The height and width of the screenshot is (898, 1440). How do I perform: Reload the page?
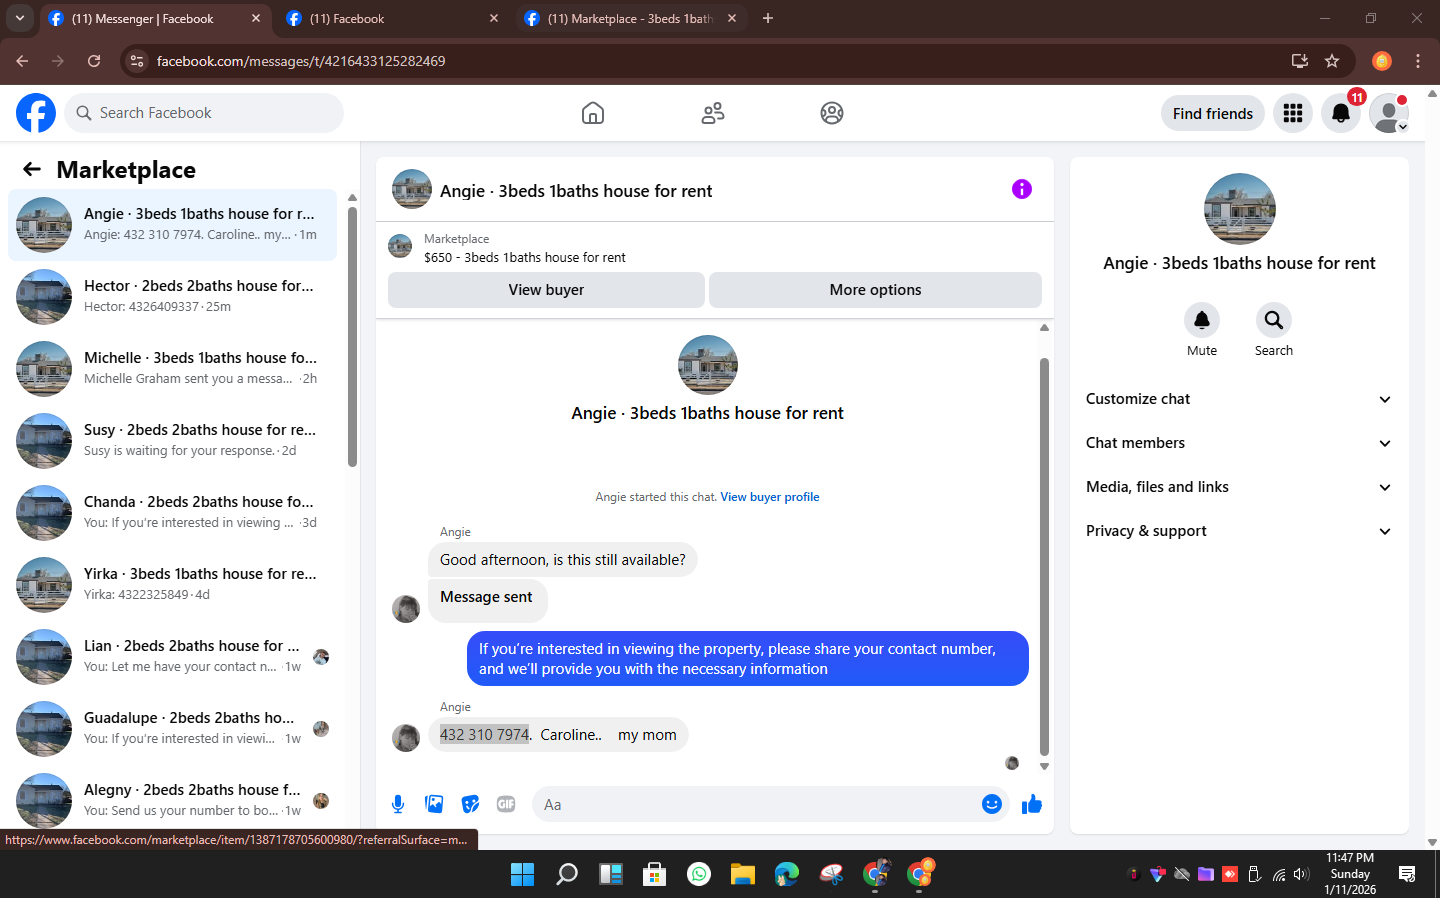click(x=94, y=61)
